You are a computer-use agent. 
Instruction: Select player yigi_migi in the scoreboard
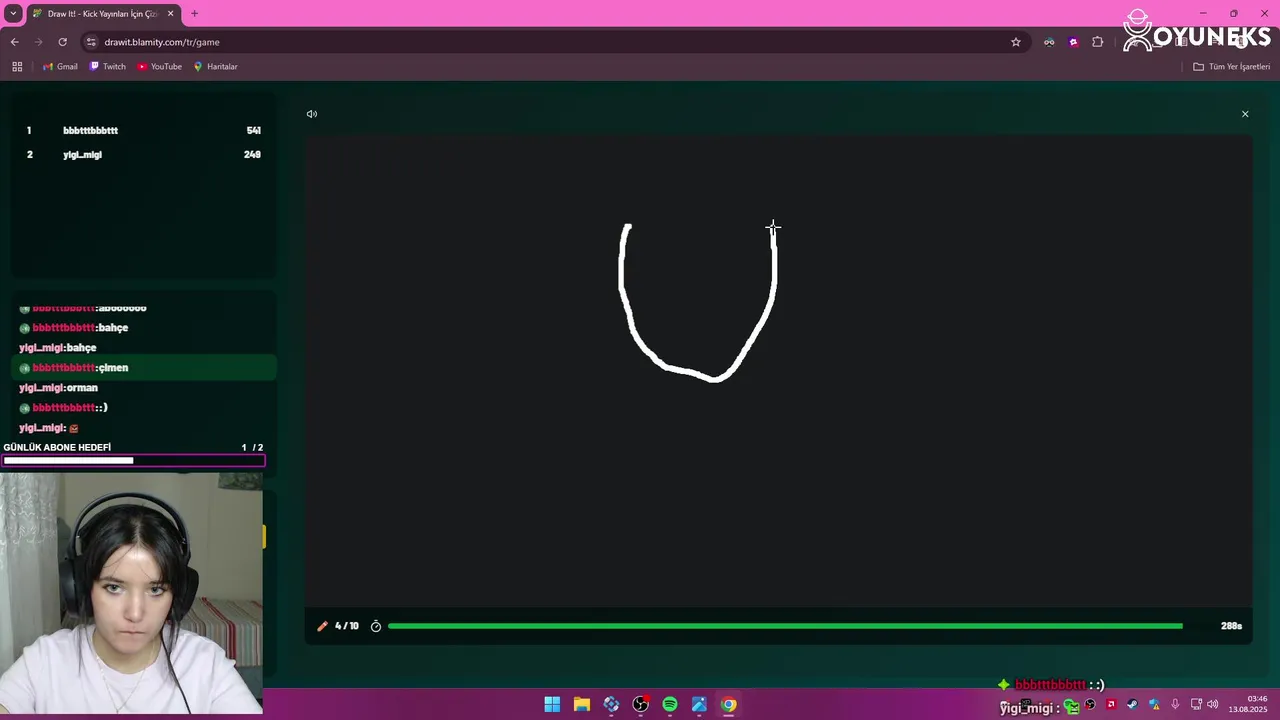click(82, 155)
